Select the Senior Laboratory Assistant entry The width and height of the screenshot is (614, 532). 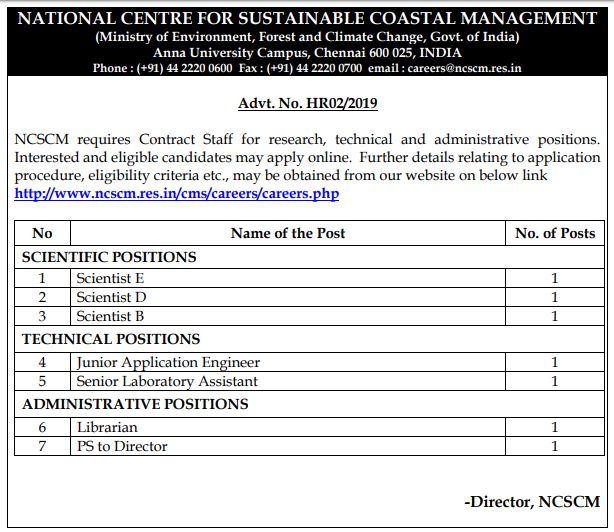point(167,381)
